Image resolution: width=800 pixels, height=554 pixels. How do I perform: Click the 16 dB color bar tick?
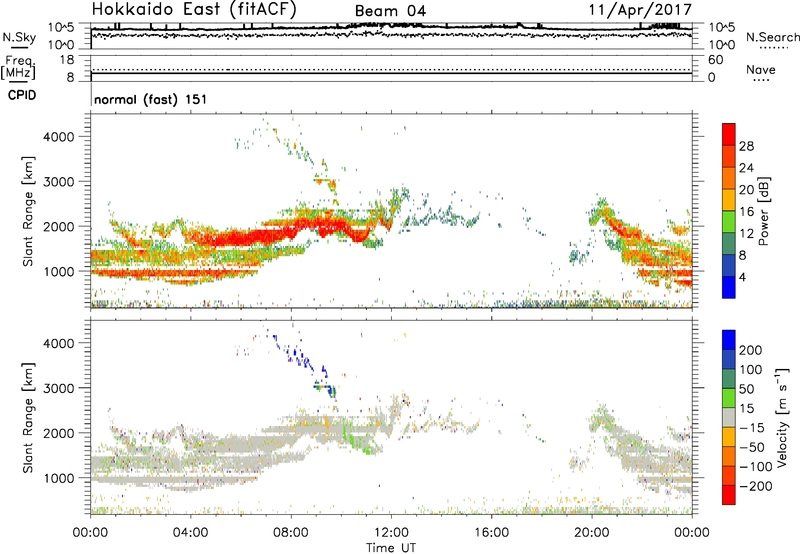coord(746,212)
